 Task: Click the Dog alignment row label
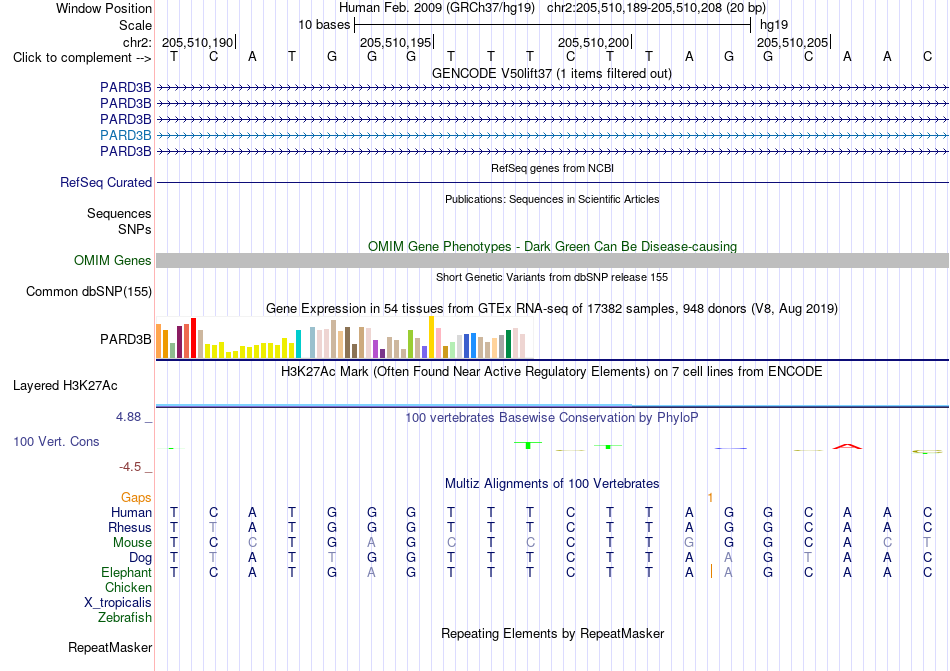pyautogui.click(x=140, y=558)
